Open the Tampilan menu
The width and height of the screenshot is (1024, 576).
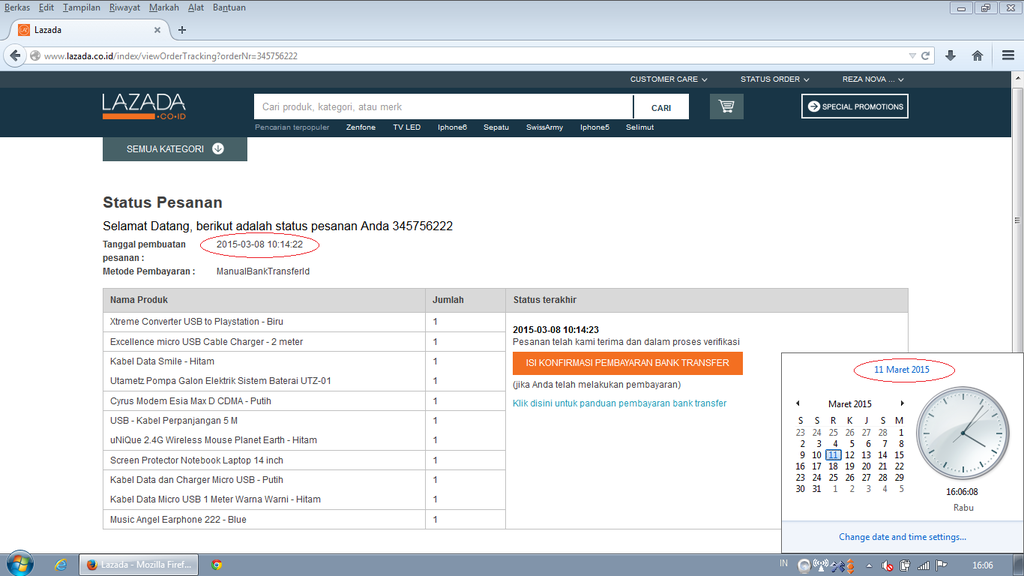pyautogui.click(x=82, y=8)
